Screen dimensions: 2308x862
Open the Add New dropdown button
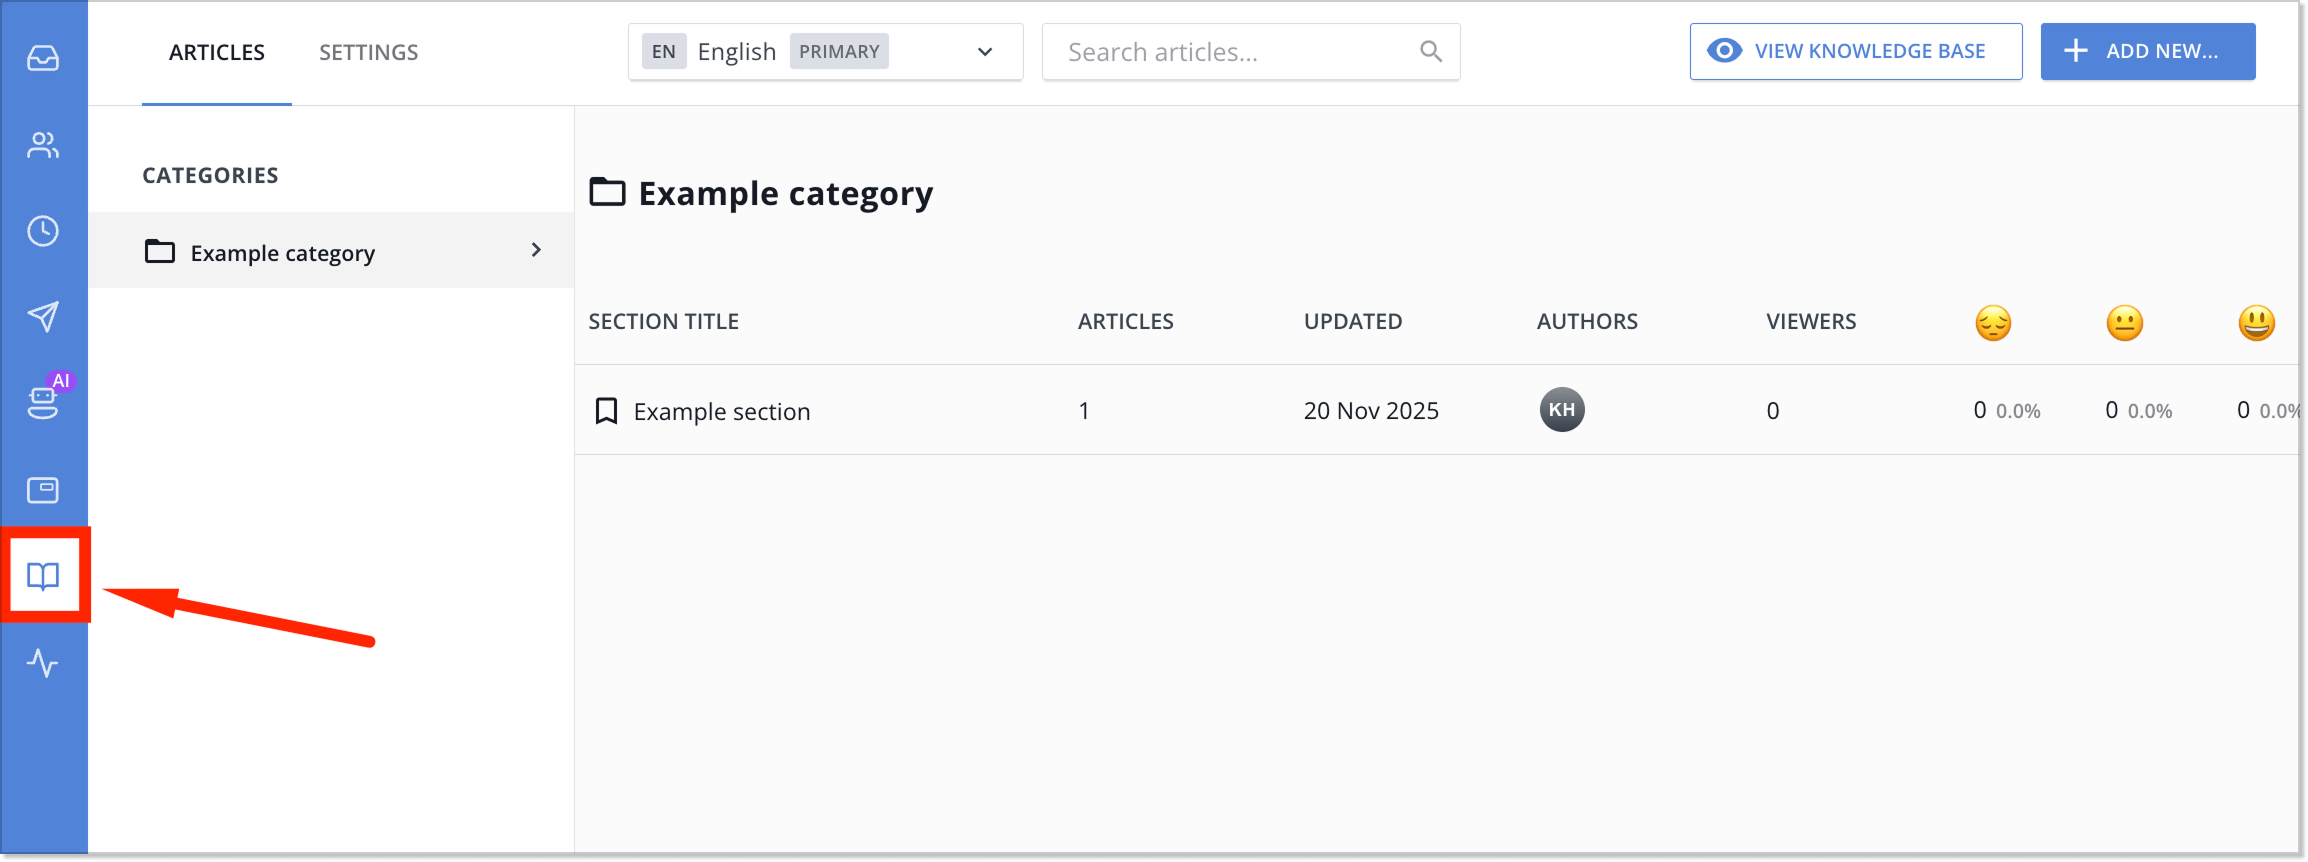coord(2147,51)
